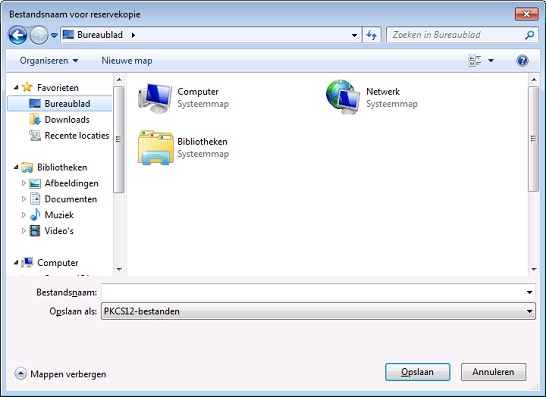
Task: Click navigation pane scrollbar up arrow
Action: pos(119,80)
